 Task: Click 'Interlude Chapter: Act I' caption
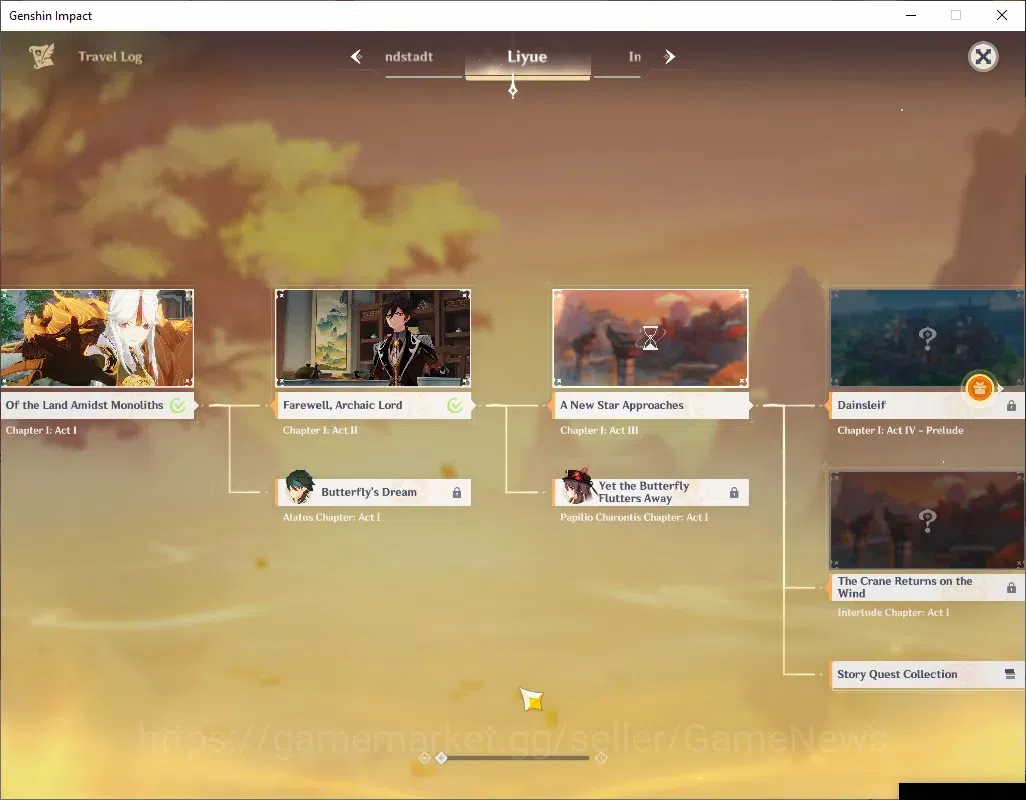(x=894, y=613)
